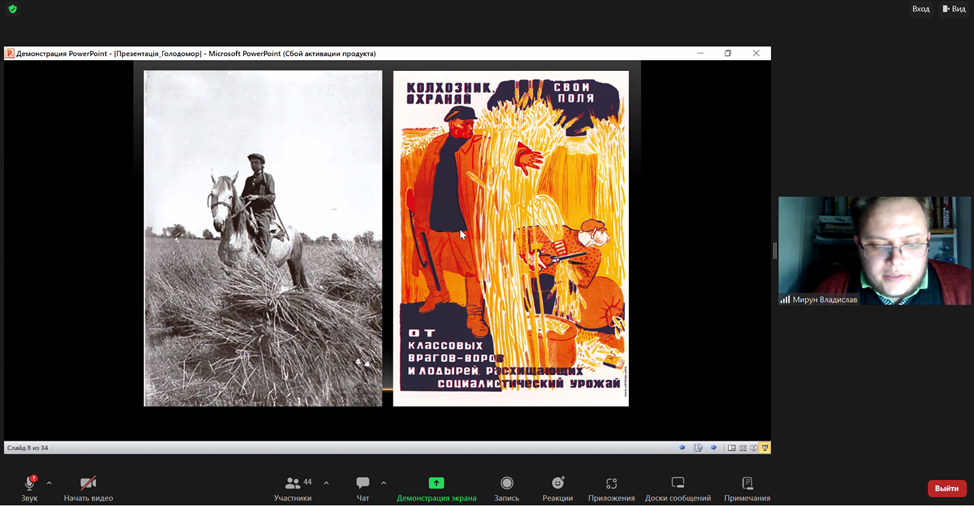Go to the previous slide arrow
Image resolution: width=974 pixels, height=506 pixels.
point(683,448)
